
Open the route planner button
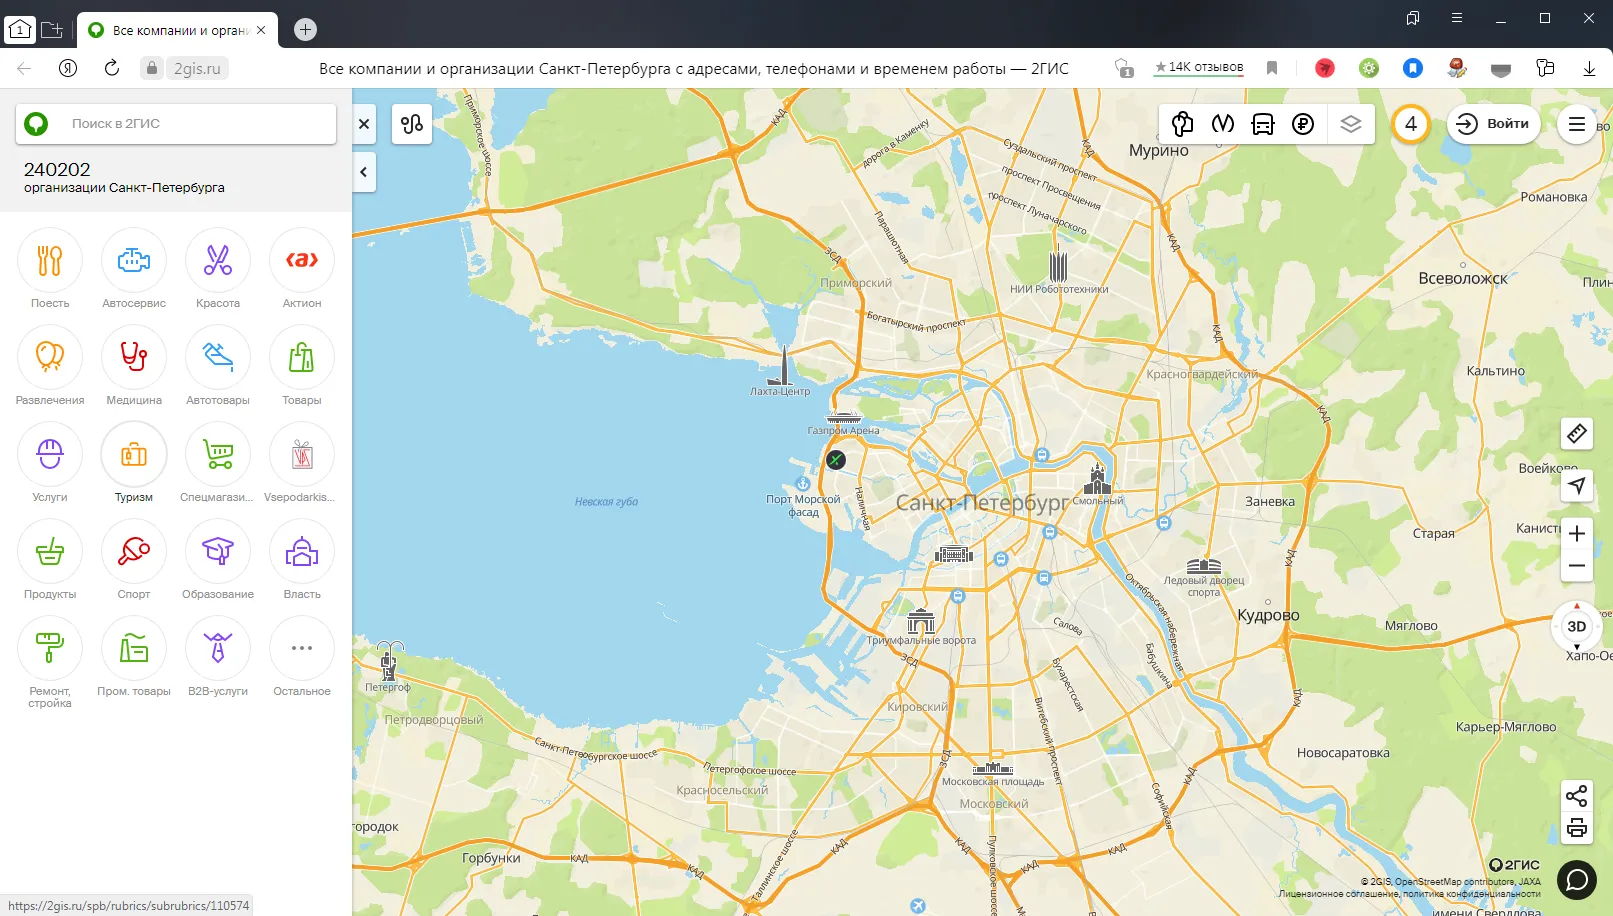coord(412,124)
